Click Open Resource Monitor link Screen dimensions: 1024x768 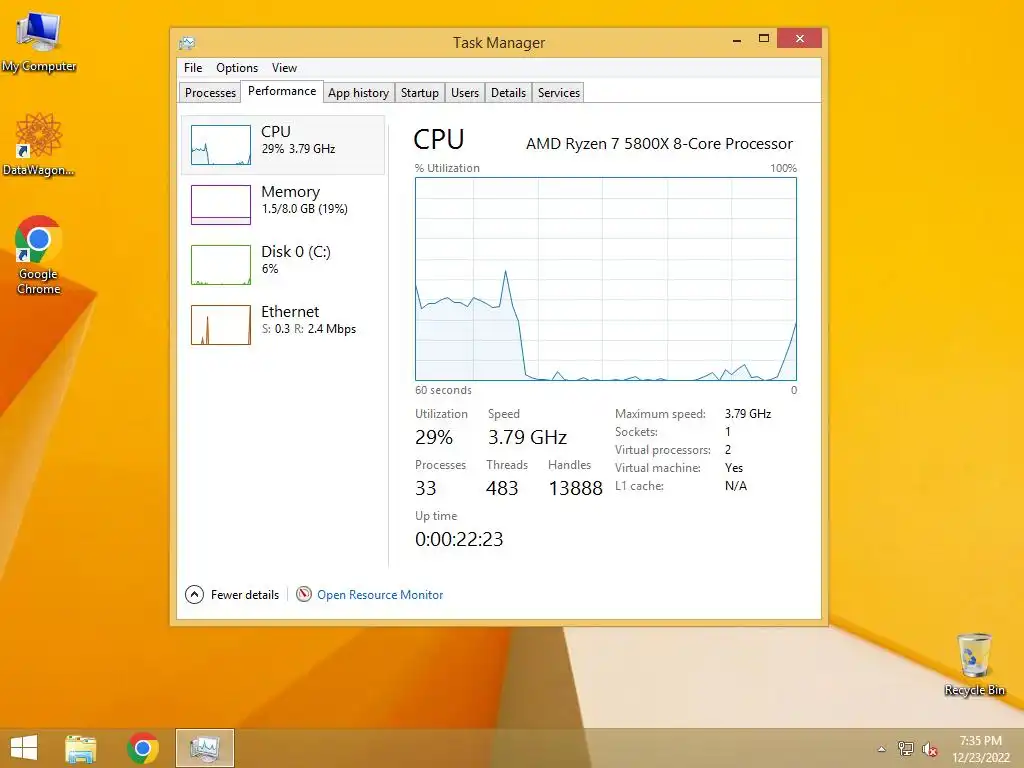click(380, 595)
